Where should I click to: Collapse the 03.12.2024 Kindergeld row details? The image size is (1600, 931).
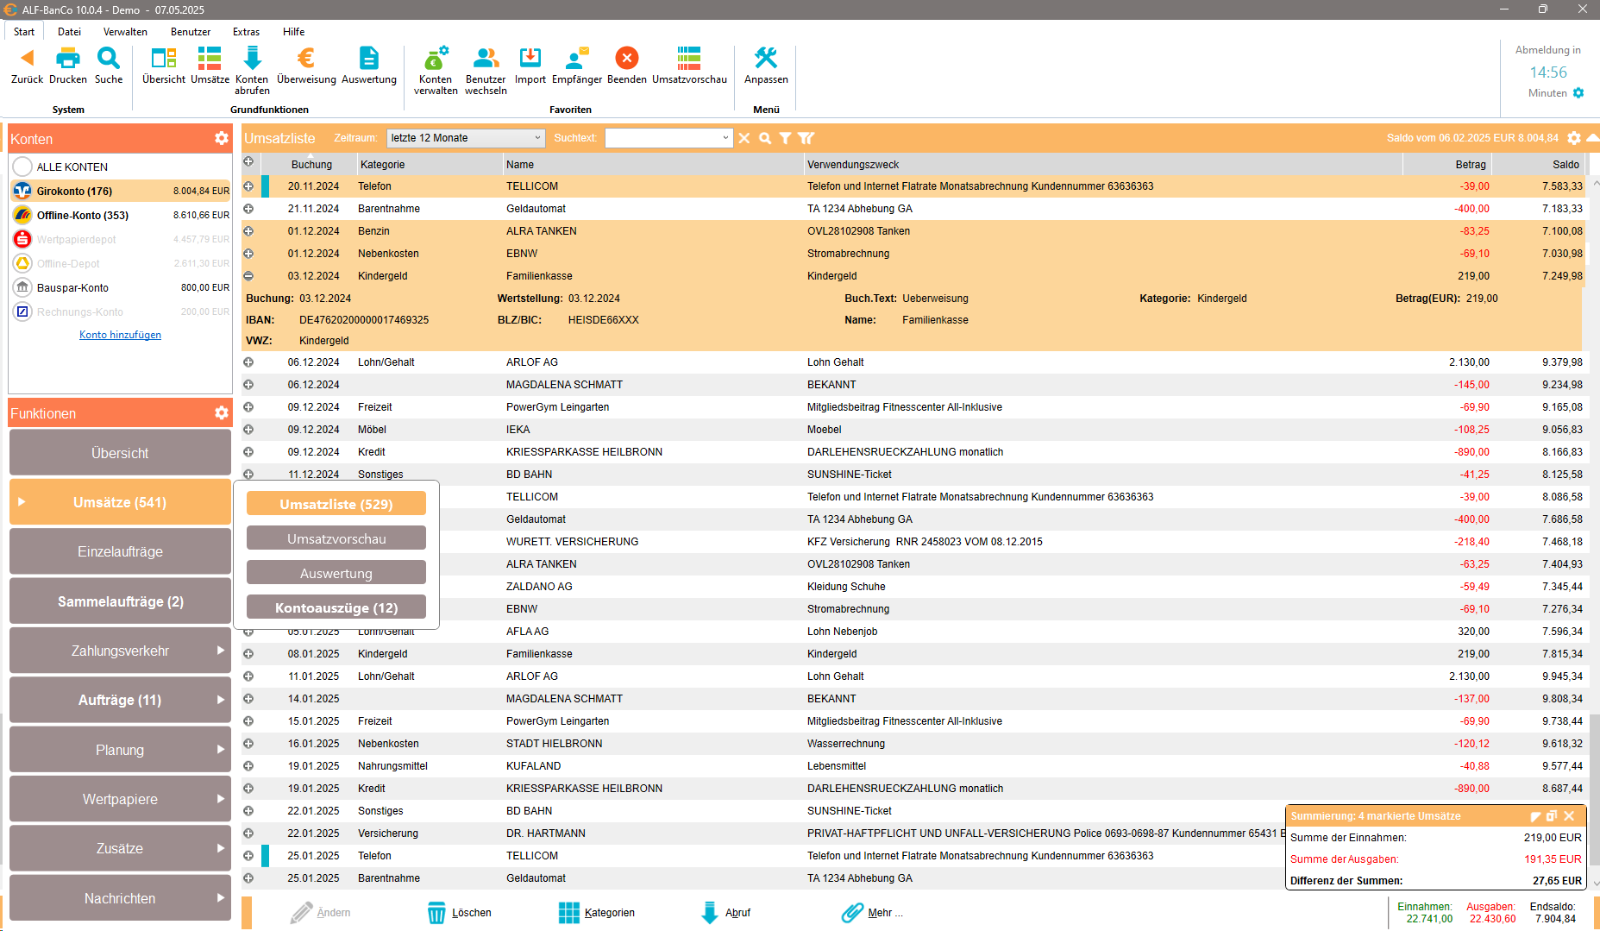248,276
